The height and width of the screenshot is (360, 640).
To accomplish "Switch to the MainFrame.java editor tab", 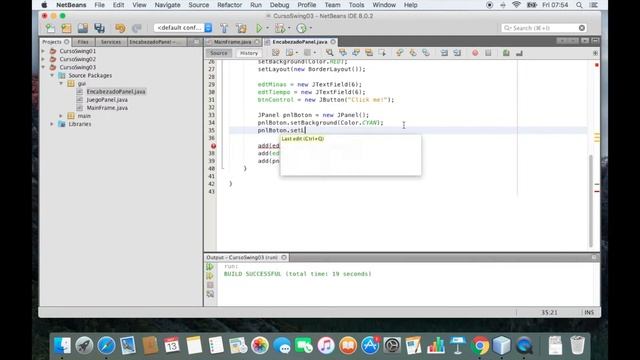I will tap(233, 42).
